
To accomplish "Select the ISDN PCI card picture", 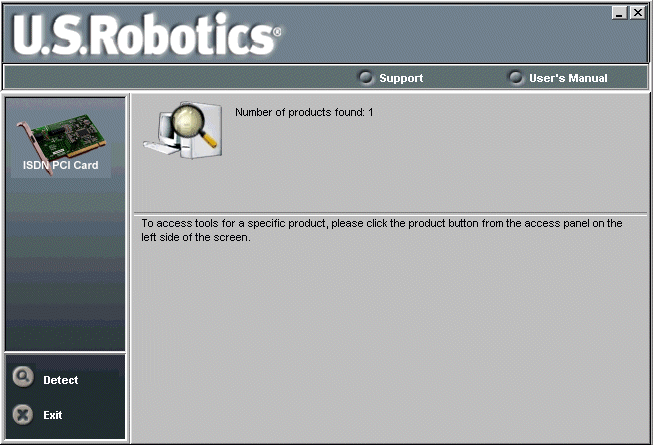I will [x=59, y=135].
